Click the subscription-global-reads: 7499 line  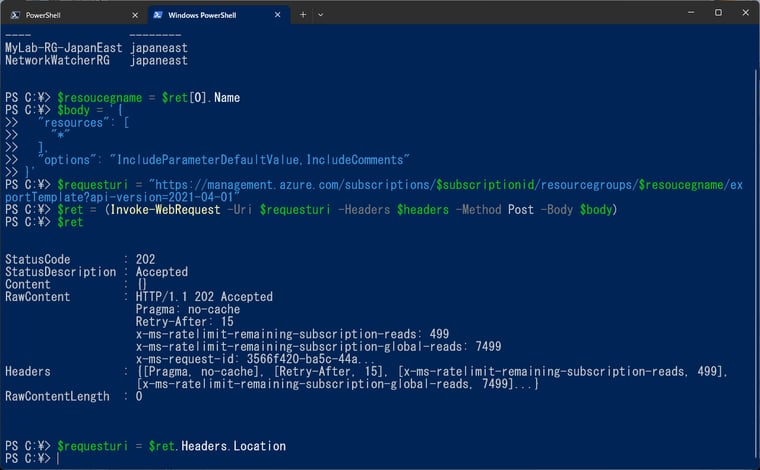318,347
